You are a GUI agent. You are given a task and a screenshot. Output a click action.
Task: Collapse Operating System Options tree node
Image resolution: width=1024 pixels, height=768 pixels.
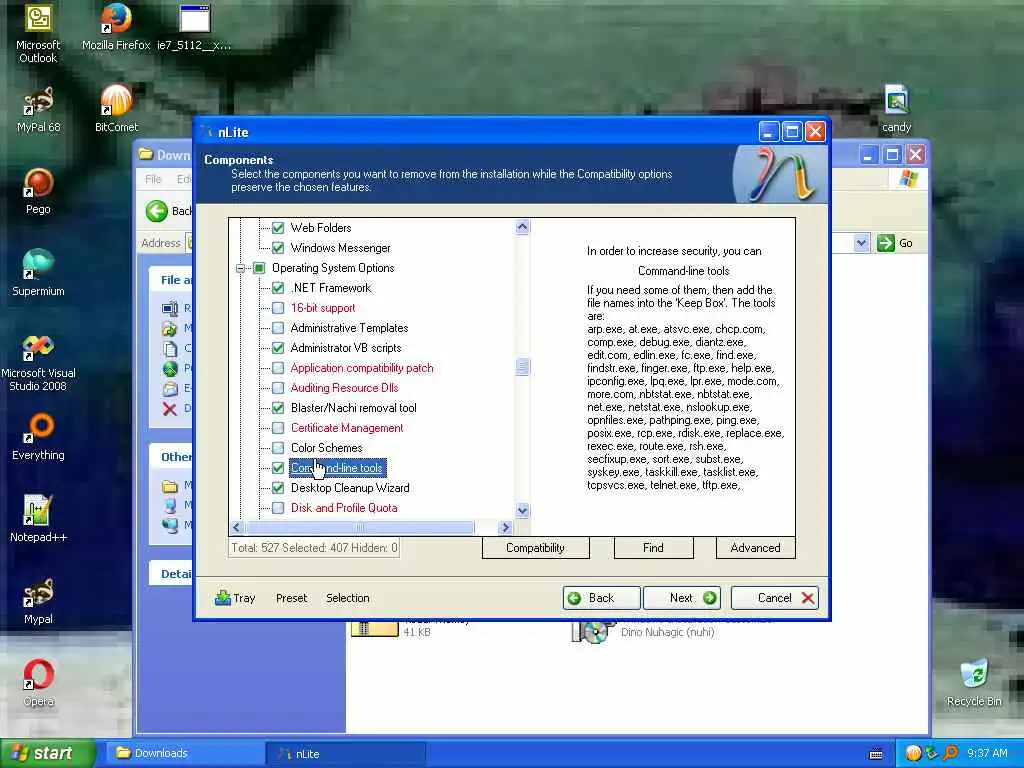coord(240,268)
